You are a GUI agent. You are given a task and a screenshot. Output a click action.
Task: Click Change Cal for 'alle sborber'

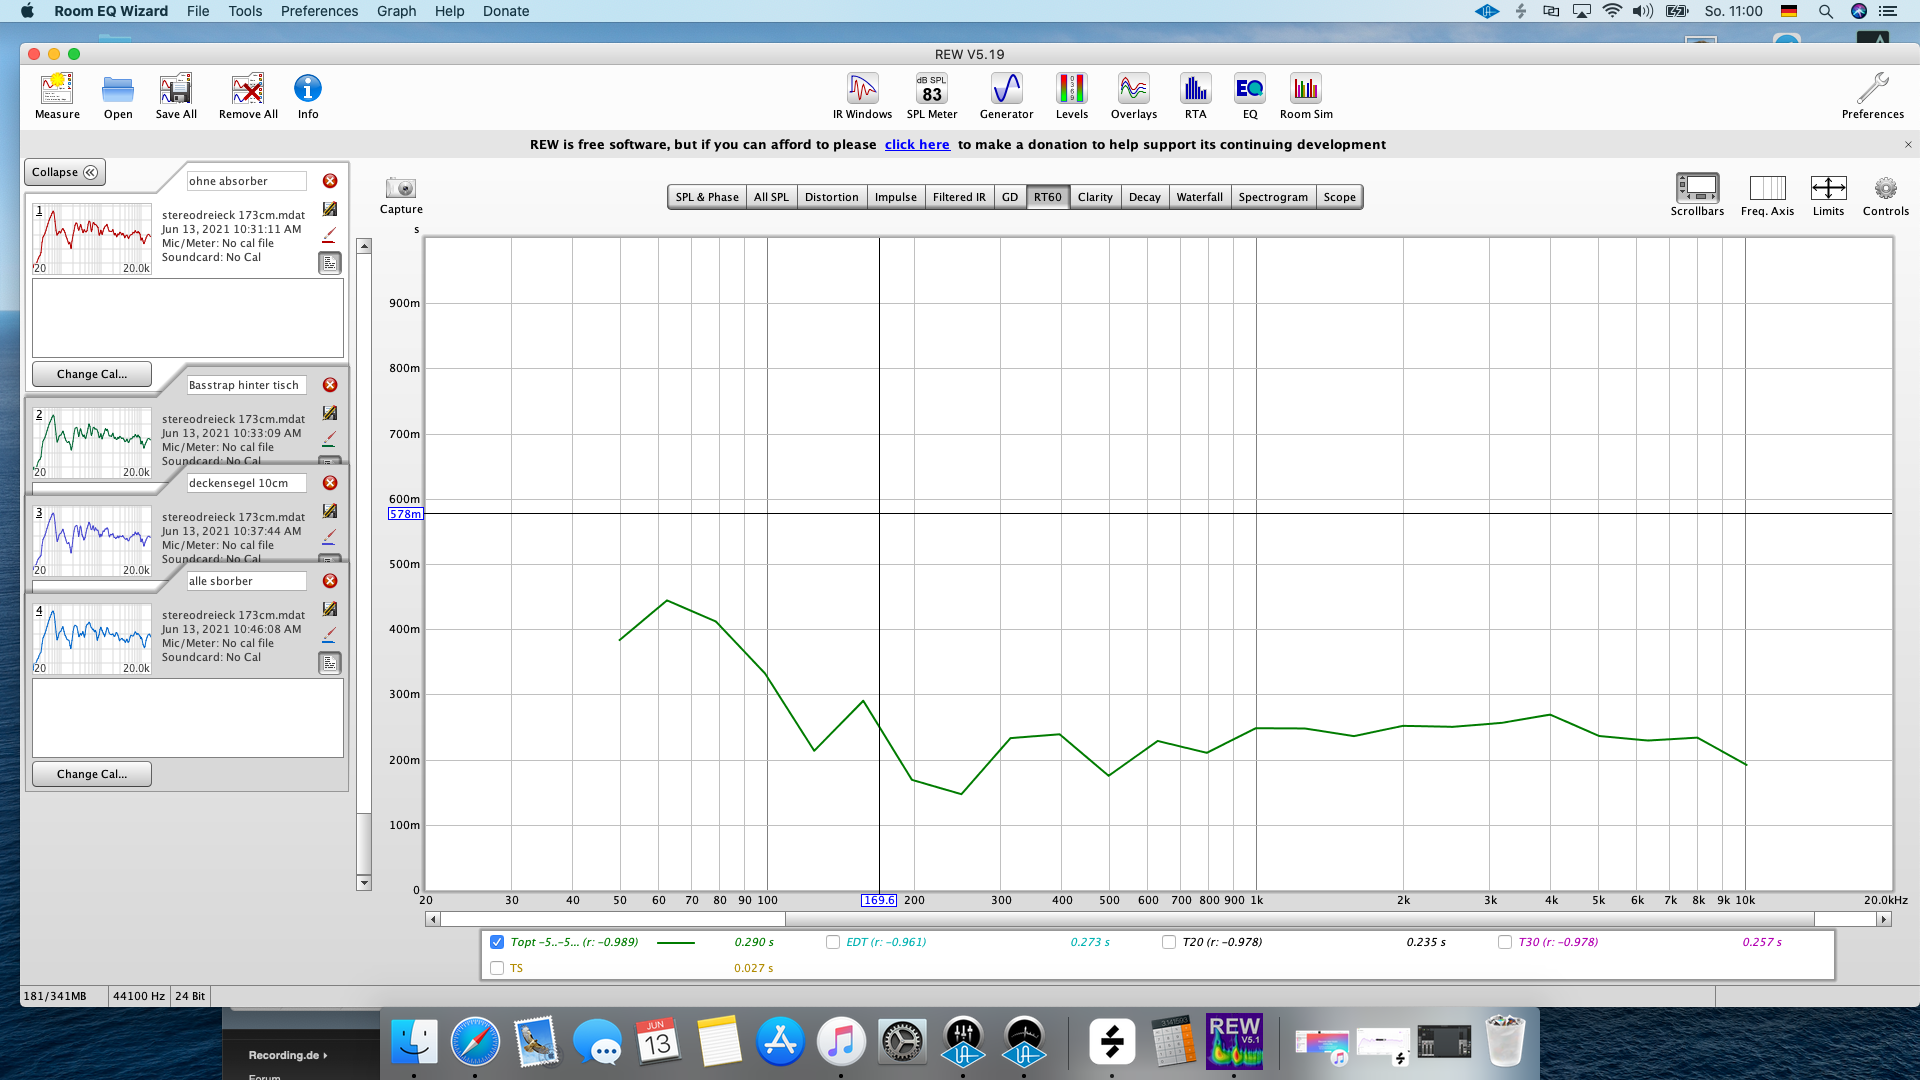[x=92, y=774]
